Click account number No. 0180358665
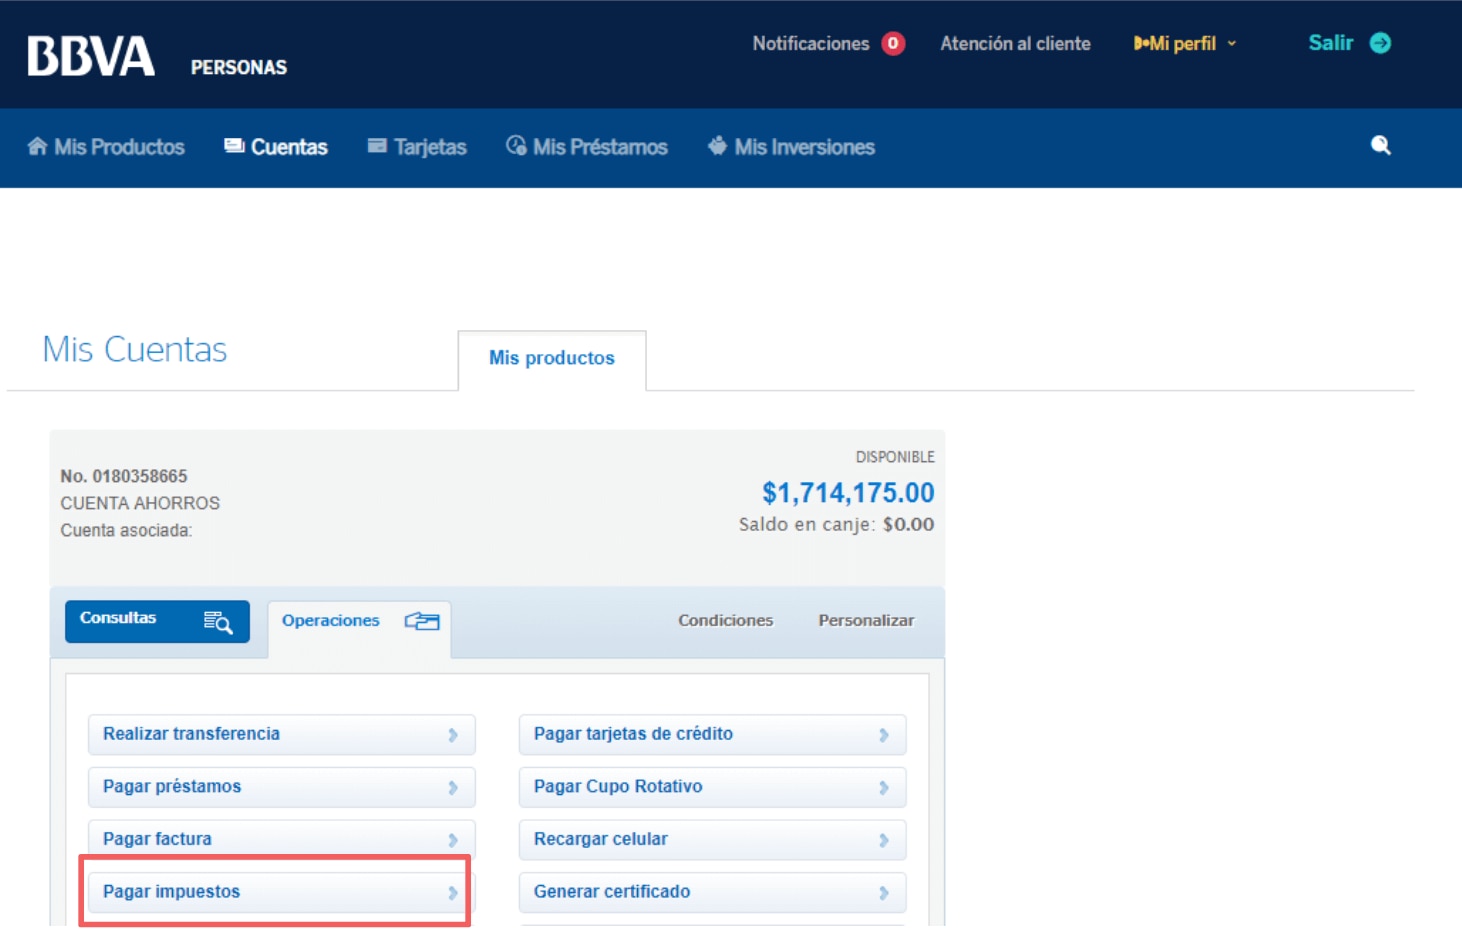The image size is (1462, 935). (x=124, y=476)
